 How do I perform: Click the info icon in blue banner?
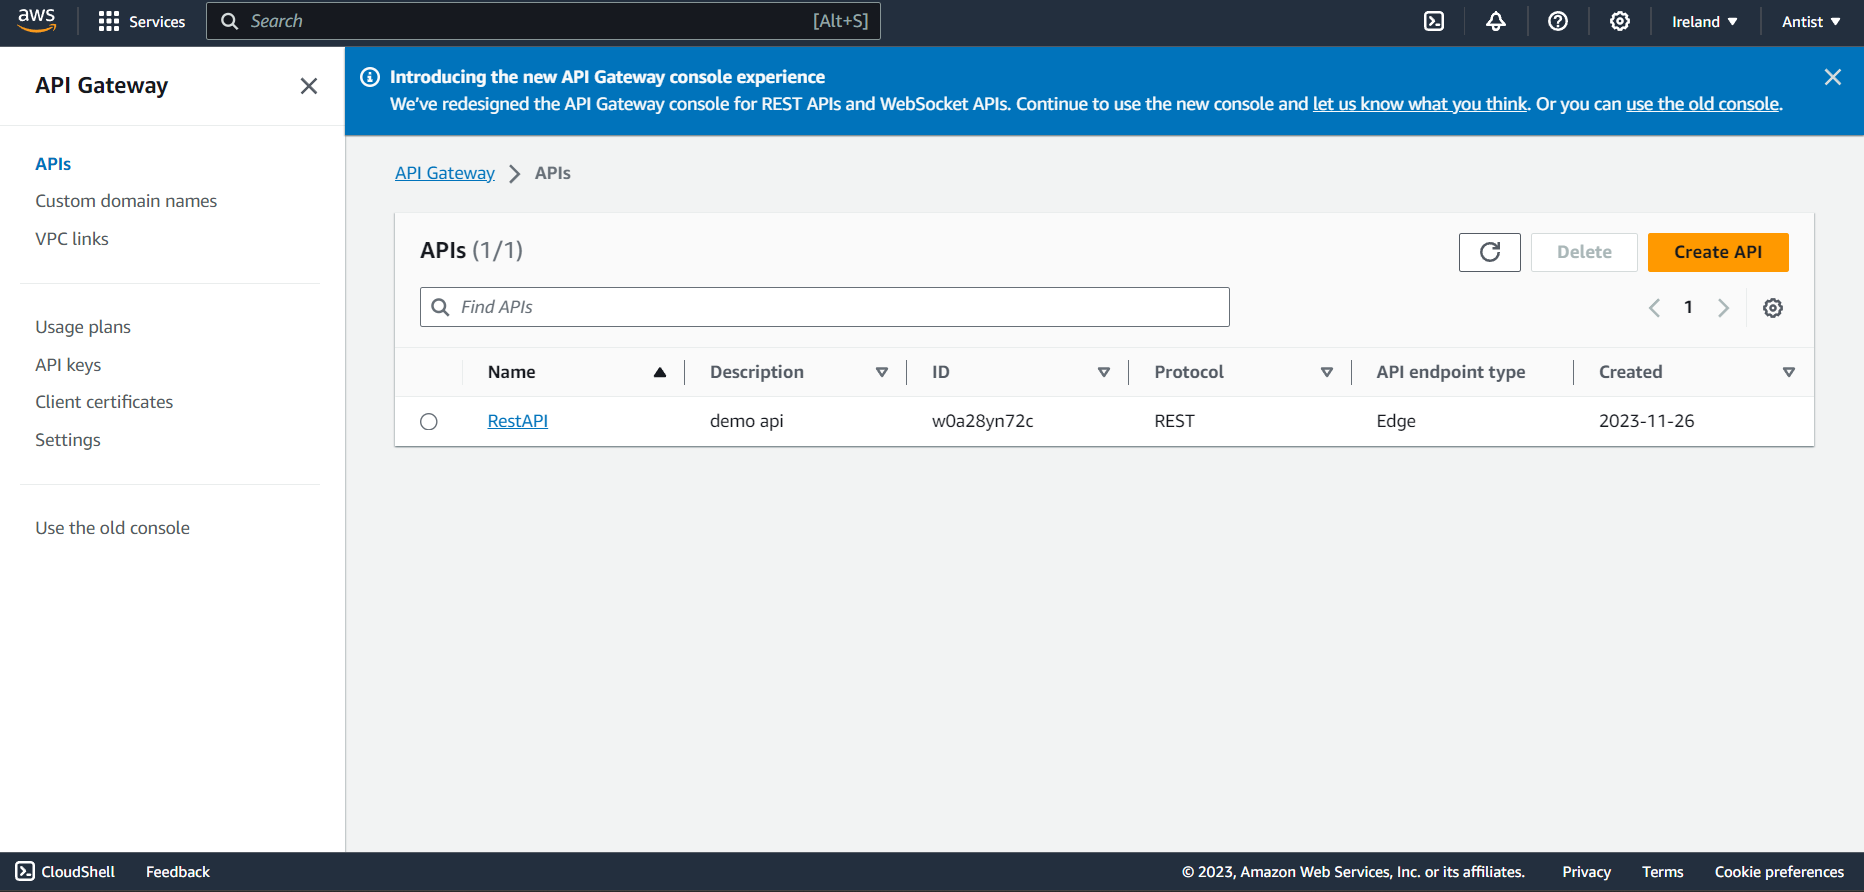[370, 77]
